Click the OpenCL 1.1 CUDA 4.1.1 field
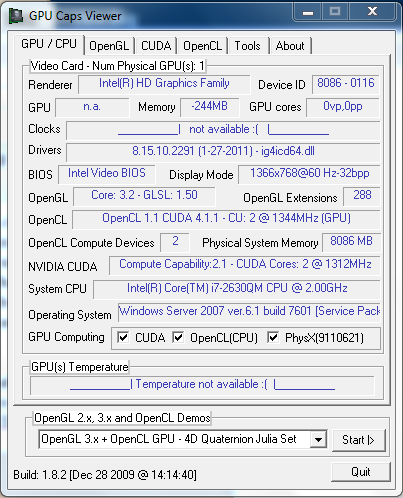 click(226, 219)
